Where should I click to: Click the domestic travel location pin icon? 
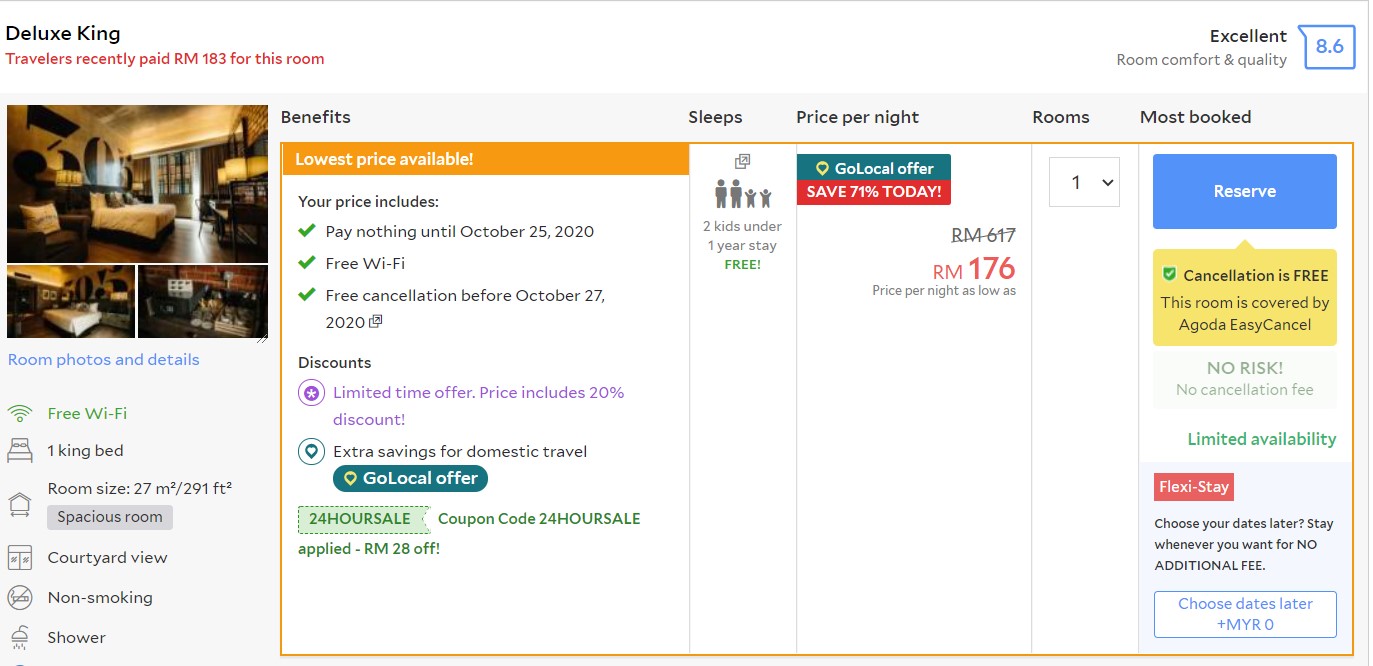311,452
